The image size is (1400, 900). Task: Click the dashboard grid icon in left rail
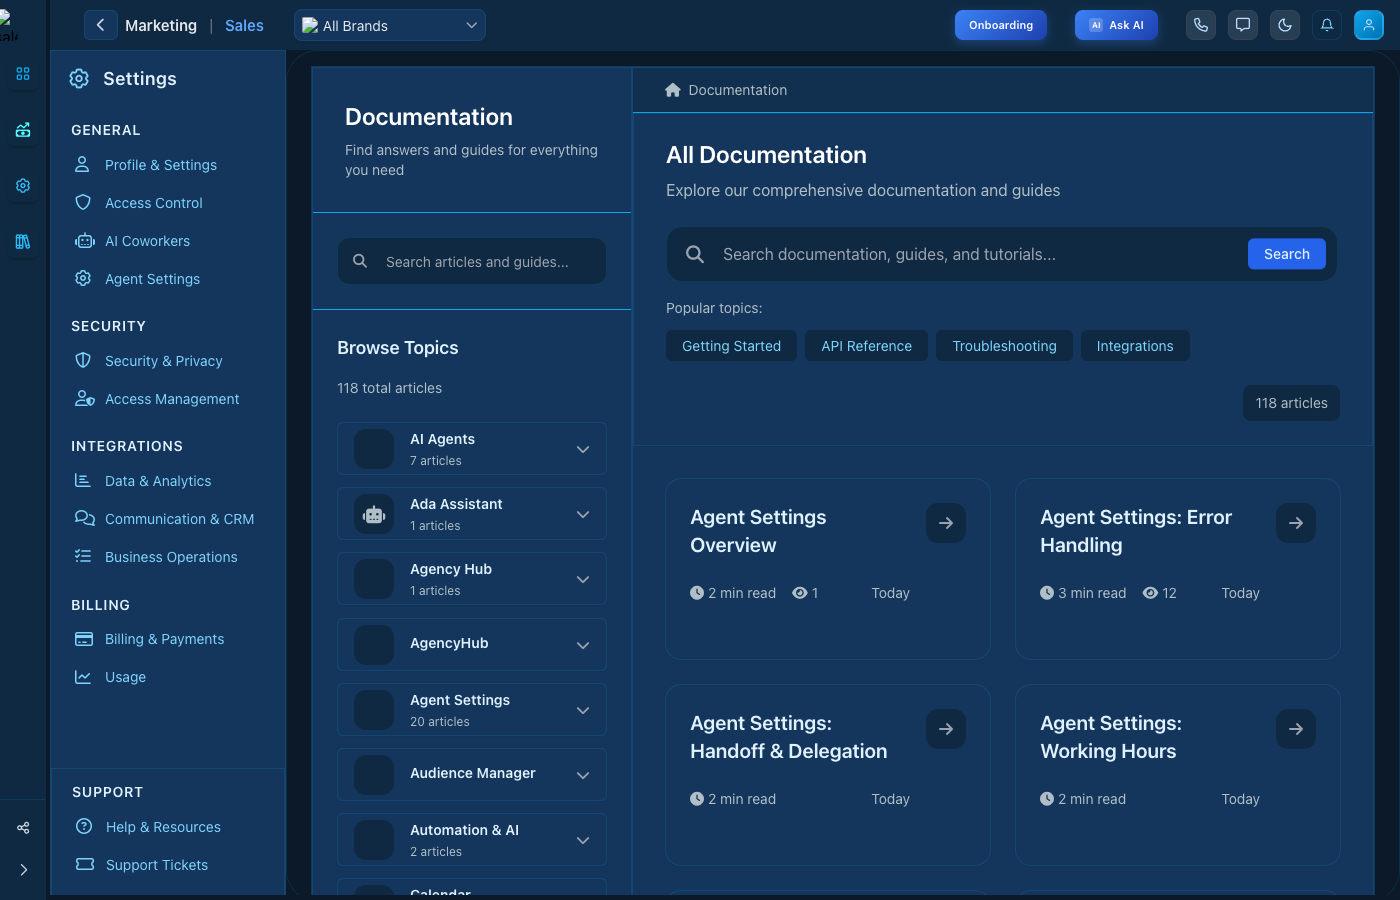[23, 74]
